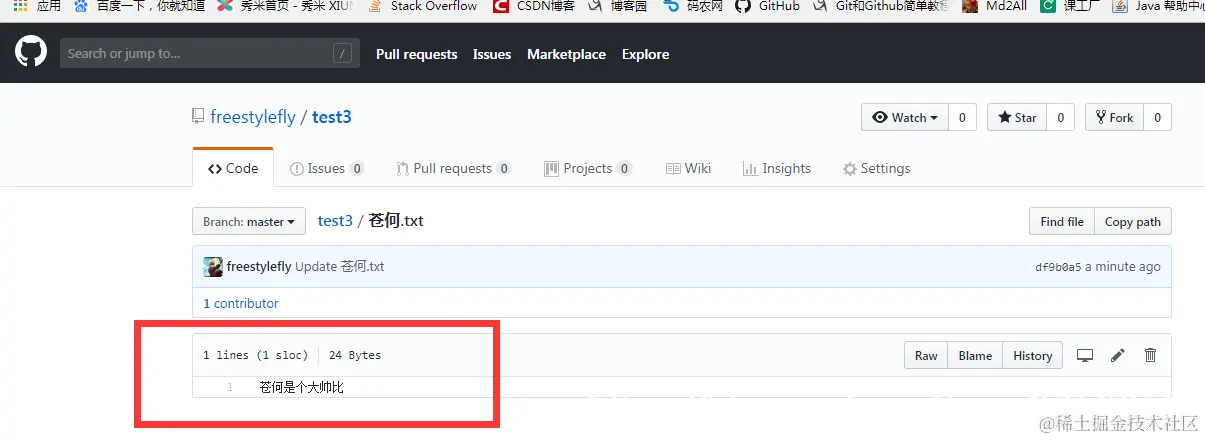The width and height of the screenshot is (1205, 440).
Task: Open the Stack Overflow bookmark
Action: coord(424,5)
